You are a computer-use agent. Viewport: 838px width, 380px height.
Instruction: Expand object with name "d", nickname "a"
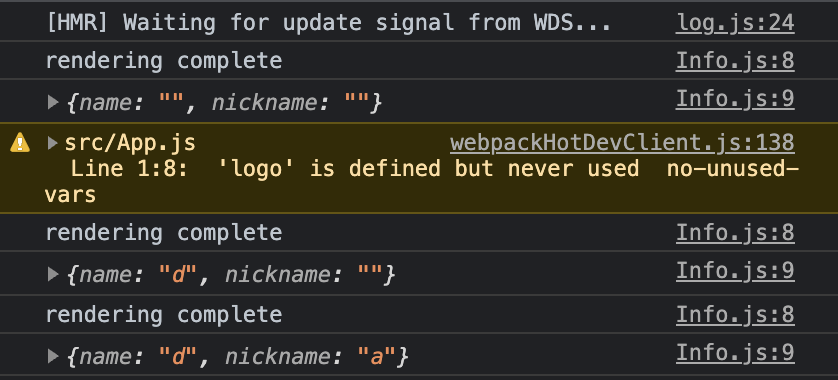coord(52,355)
